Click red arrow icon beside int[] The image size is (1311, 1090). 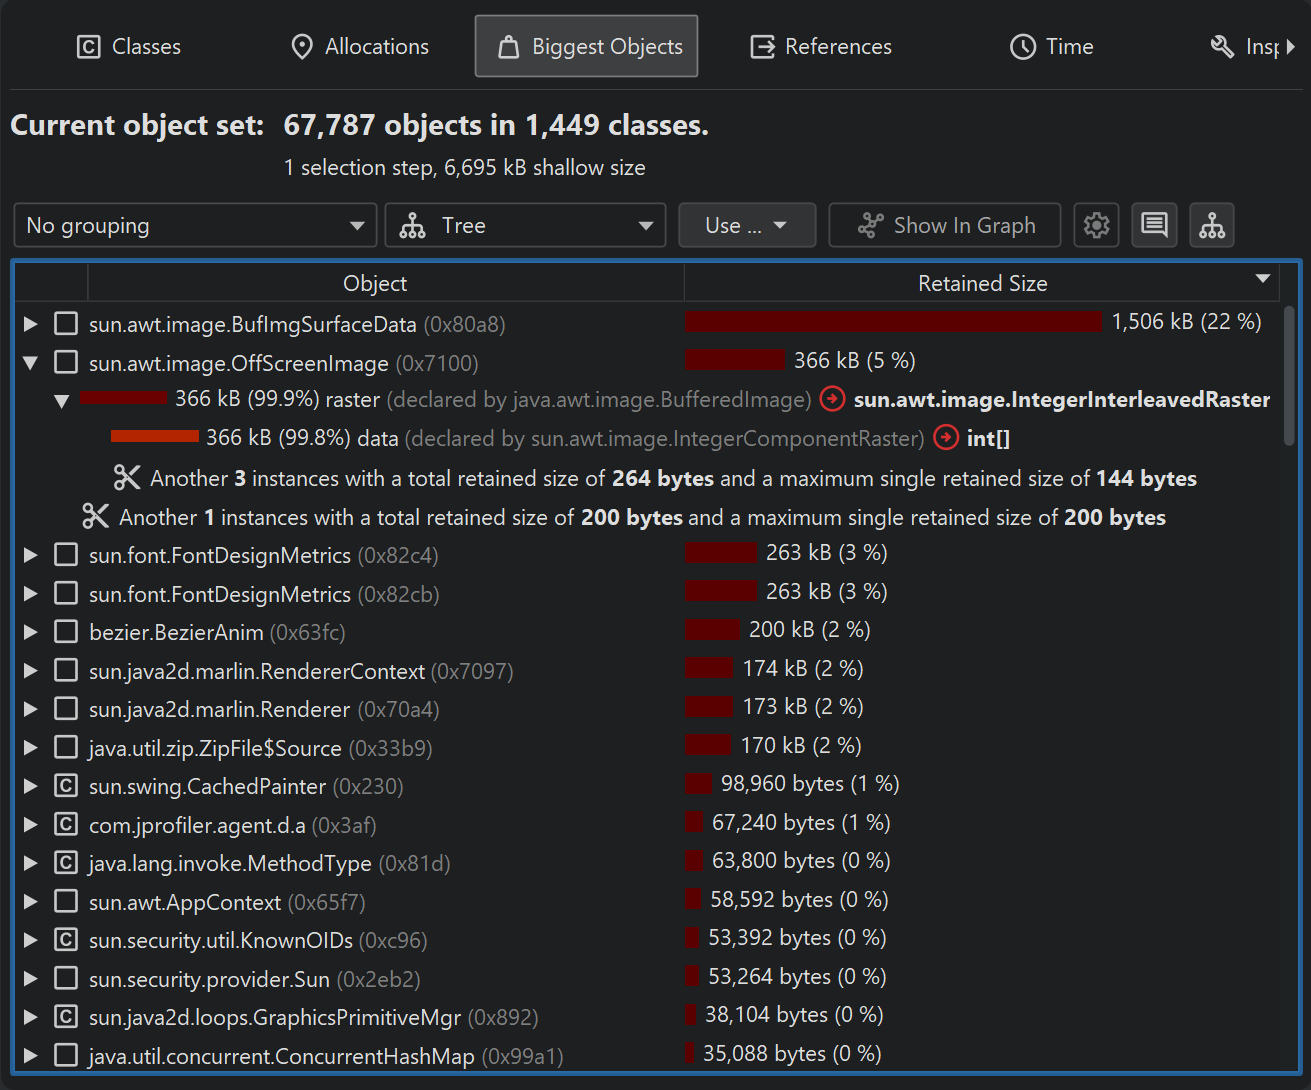click(945, 438)
